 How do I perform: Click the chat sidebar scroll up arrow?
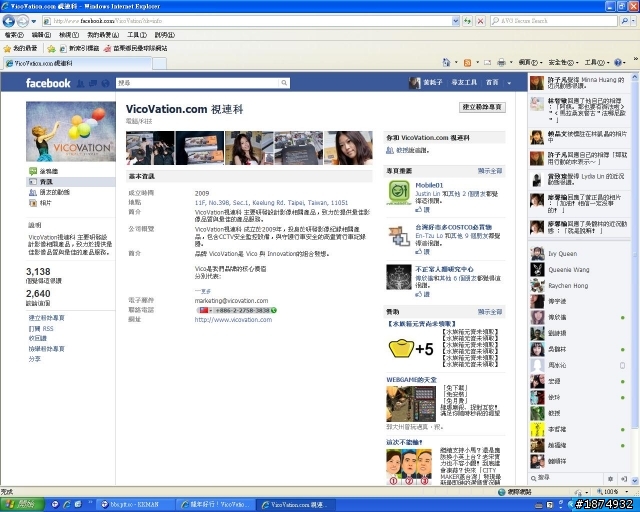pyautogui.click(x=635, y=76)
